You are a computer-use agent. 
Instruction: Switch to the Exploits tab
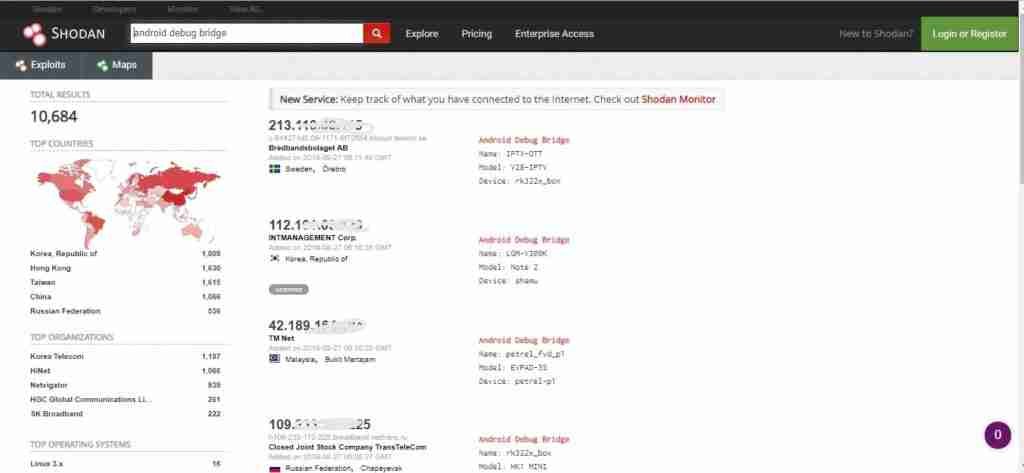40,65
